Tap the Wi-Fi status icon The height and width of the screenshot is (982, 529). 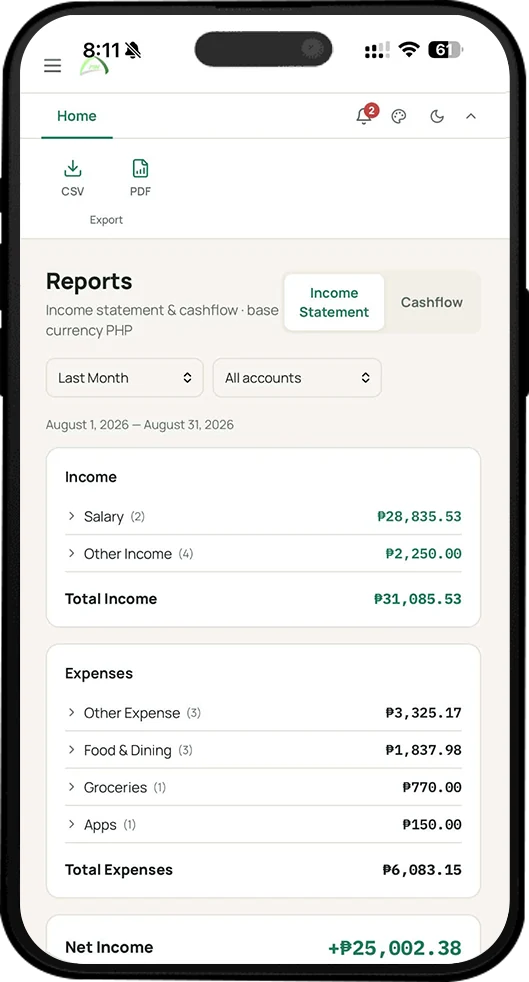409,50
